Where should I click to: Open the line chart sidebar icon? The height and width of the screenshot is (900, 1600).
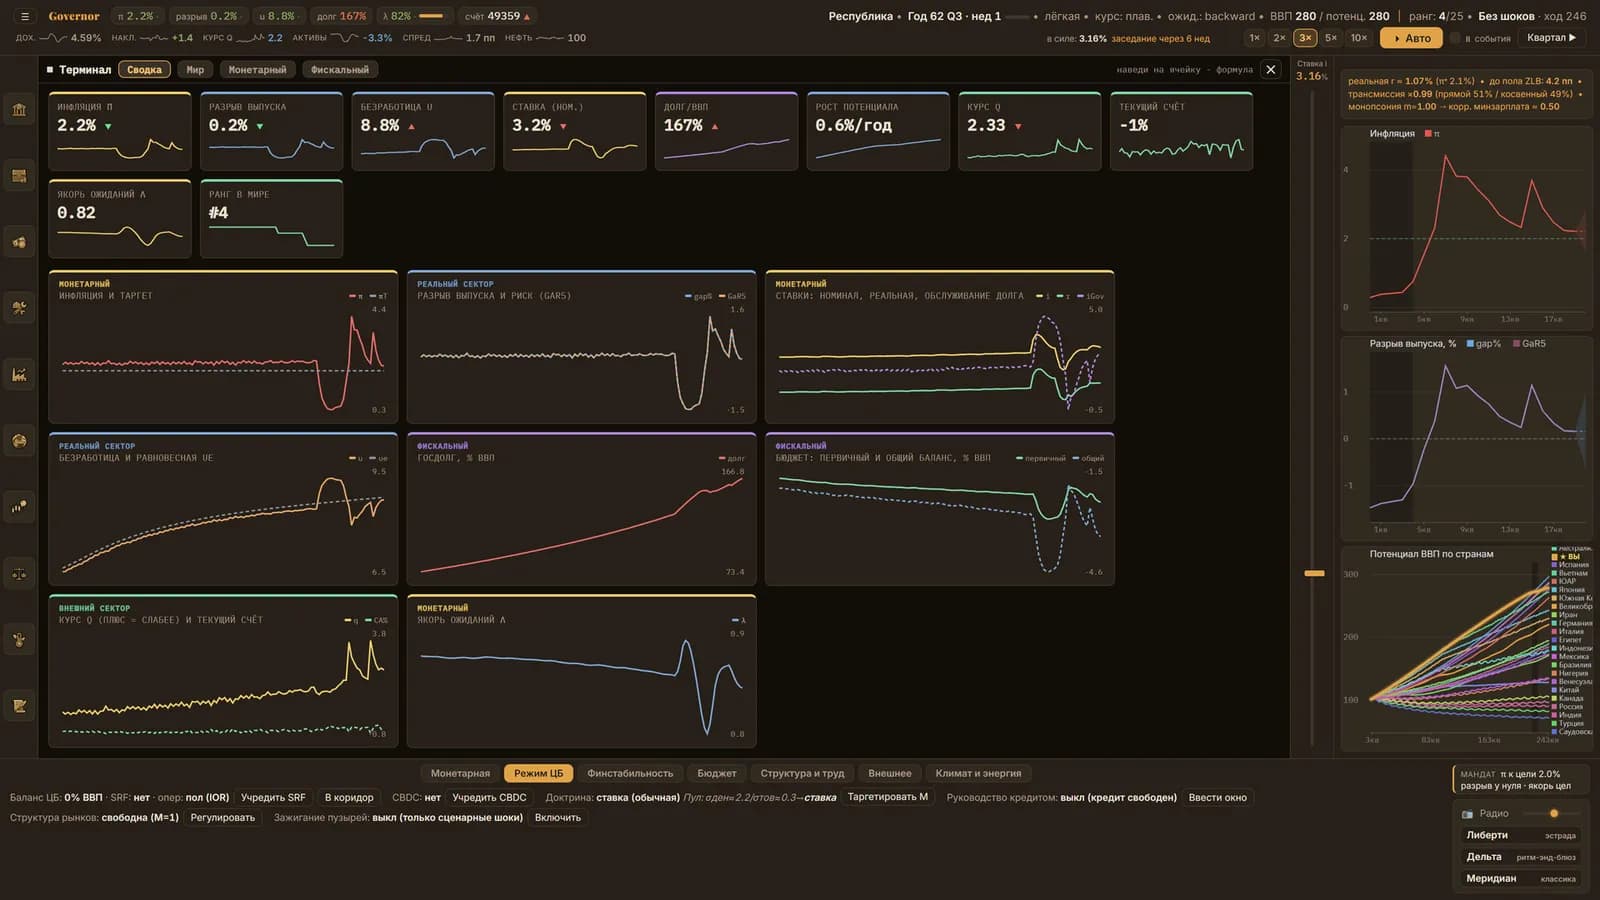(19, 375)
